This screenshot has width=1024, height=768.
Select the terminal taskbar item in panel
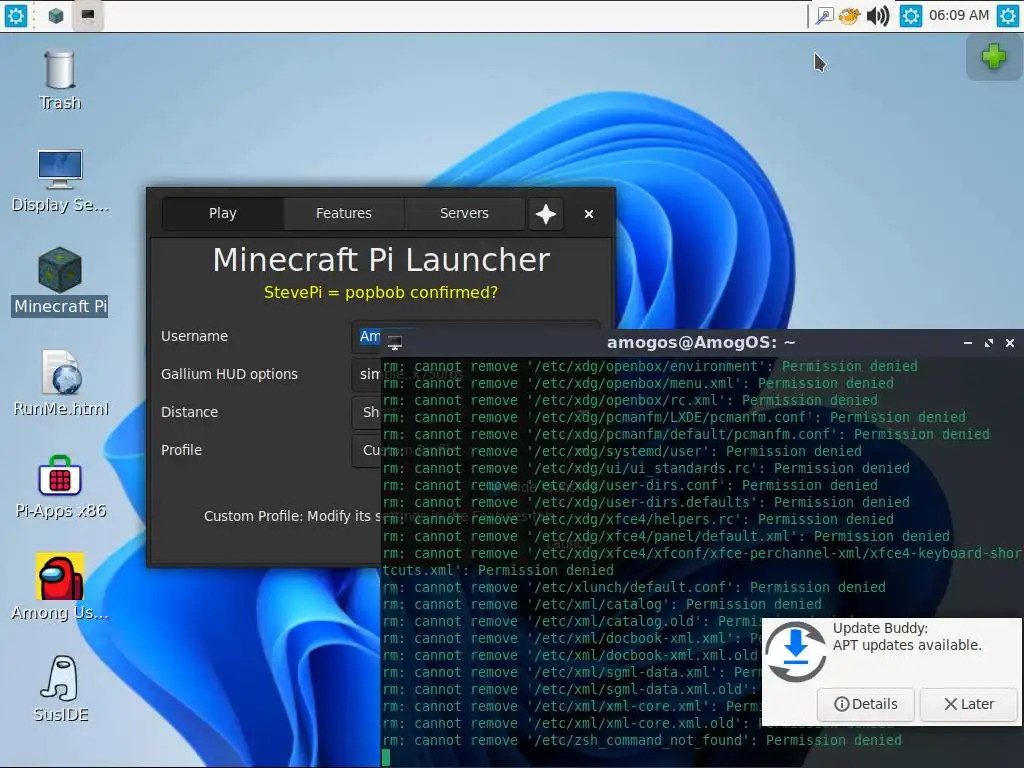pyautogui.click(x=88, y=16)
